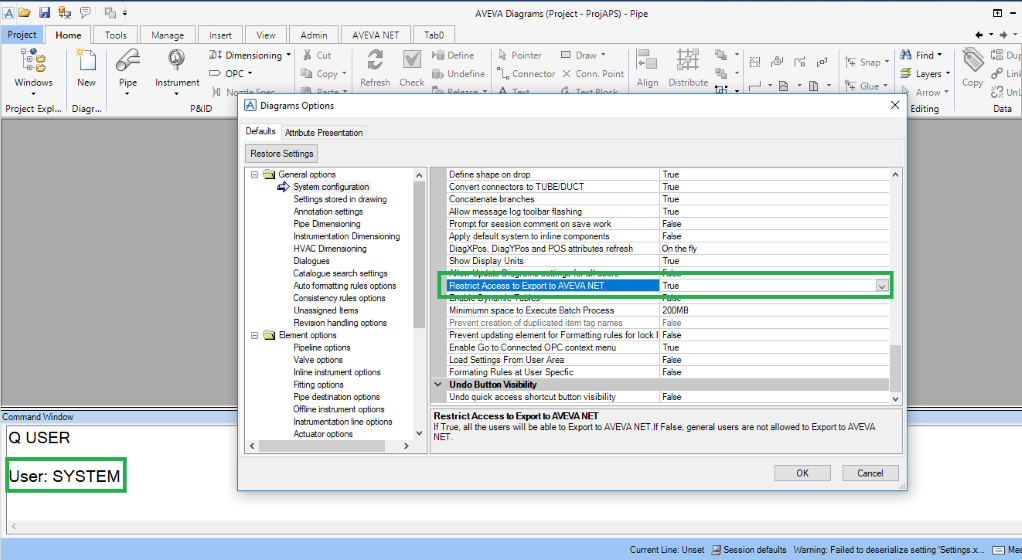This screenshot has height=560, width=1022.
Task: Collapse the Undo Button Visibility section
Action: 438,384
